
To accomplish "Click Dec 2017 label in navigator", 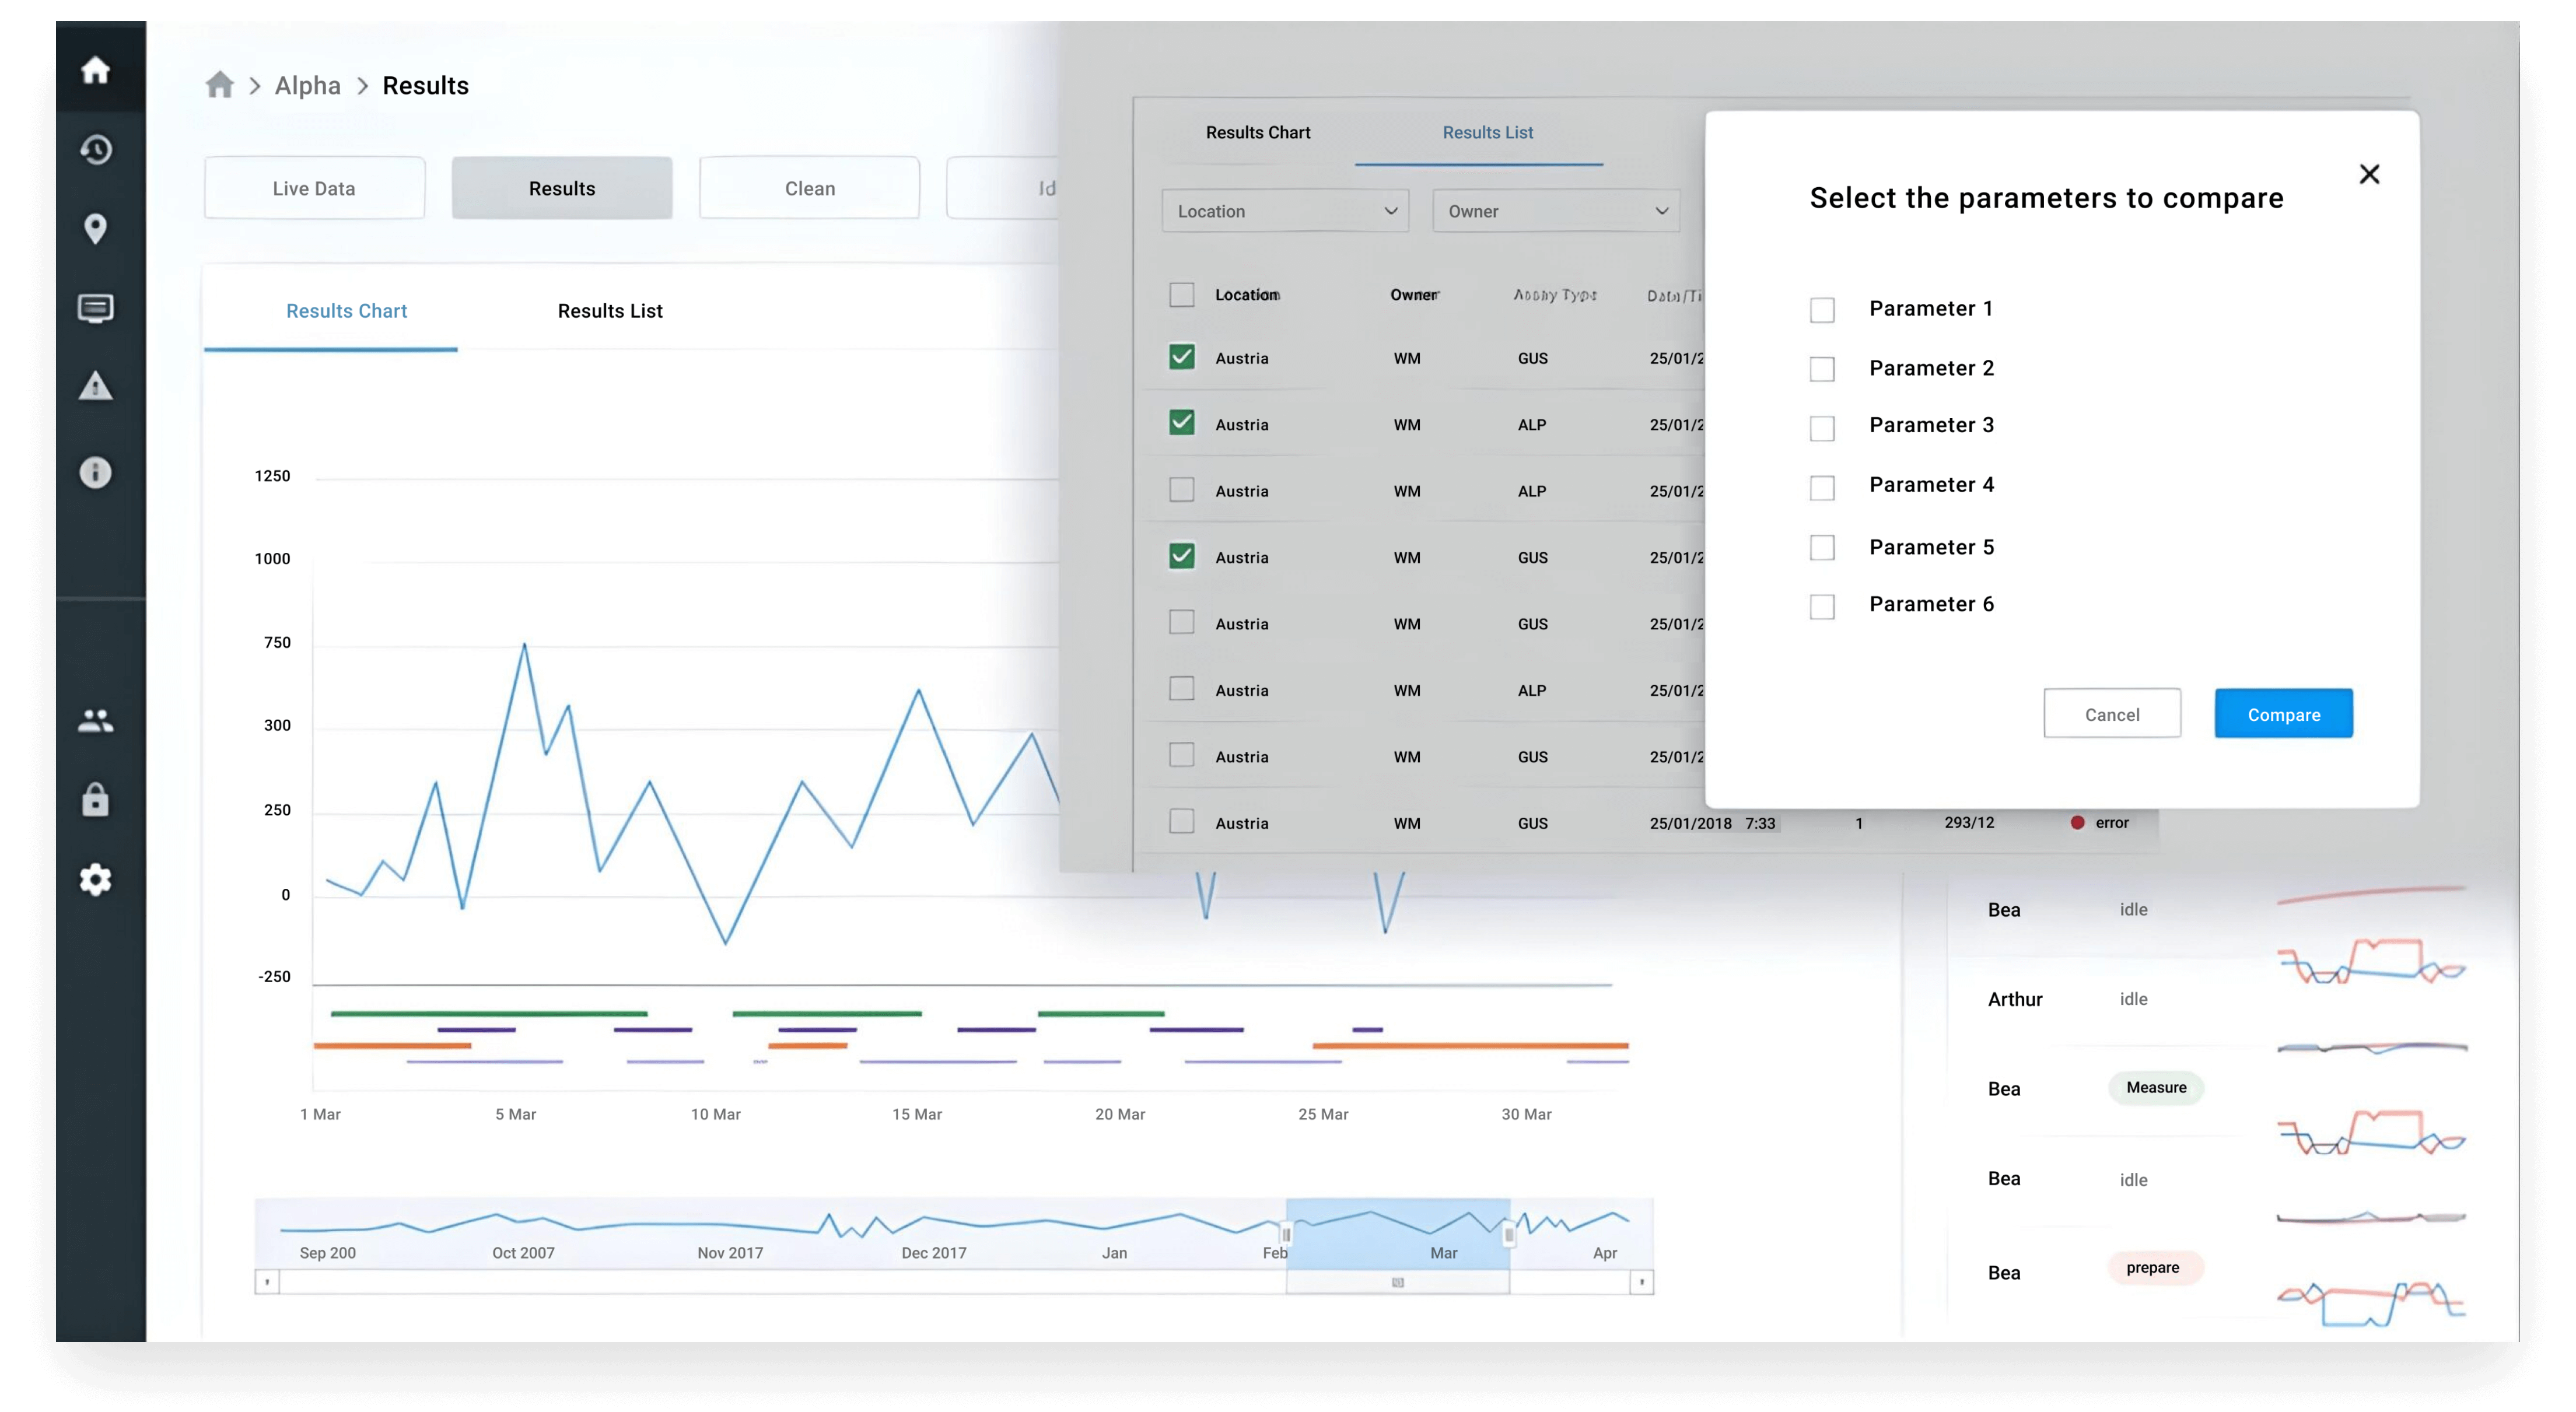I will 934,1253.
